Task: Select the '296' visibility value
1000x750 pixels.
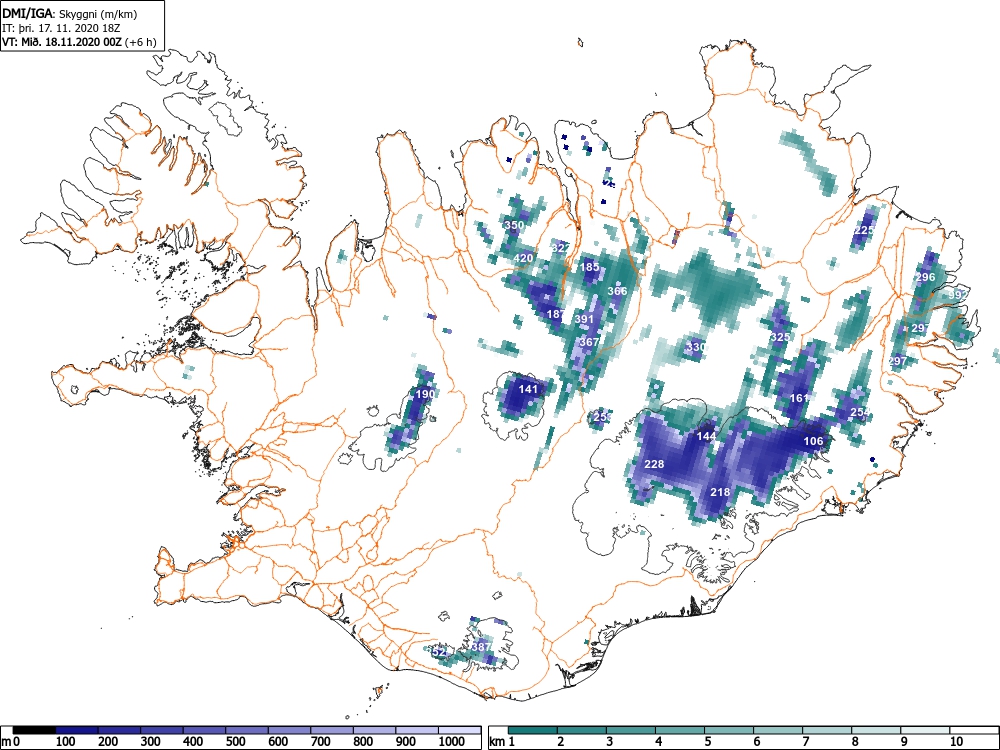Action: tap(925, 277)
